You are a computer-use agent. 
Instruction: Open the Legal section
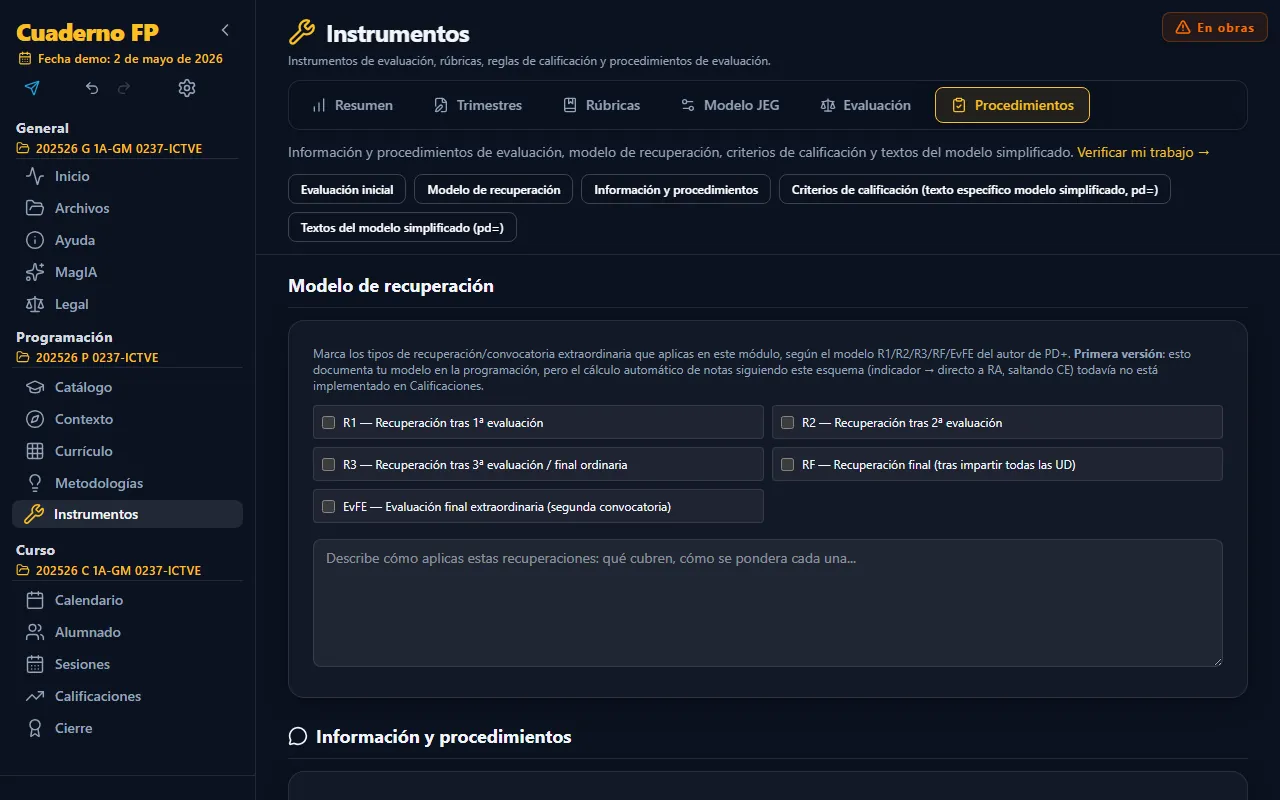128,304
